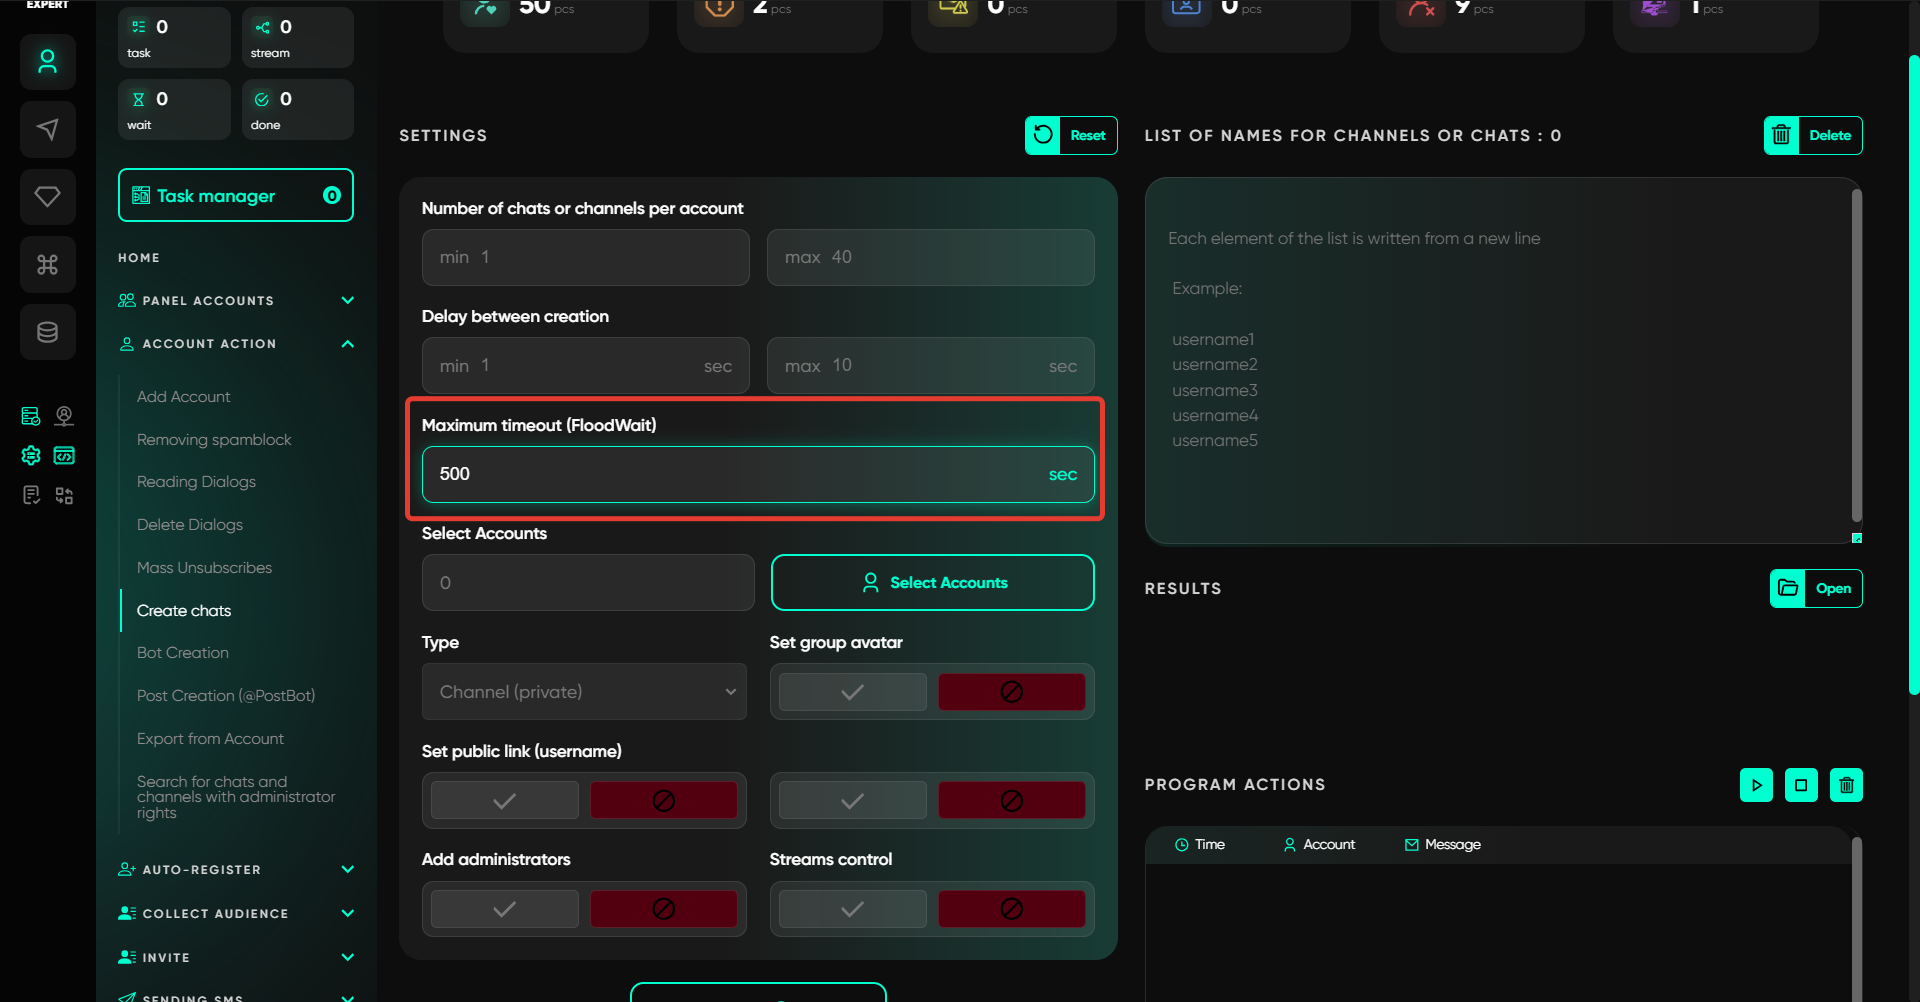The width and height of the screenshot is (1920, 1002).
Task: Reset the settings with Reset button
Action: 1071,135
